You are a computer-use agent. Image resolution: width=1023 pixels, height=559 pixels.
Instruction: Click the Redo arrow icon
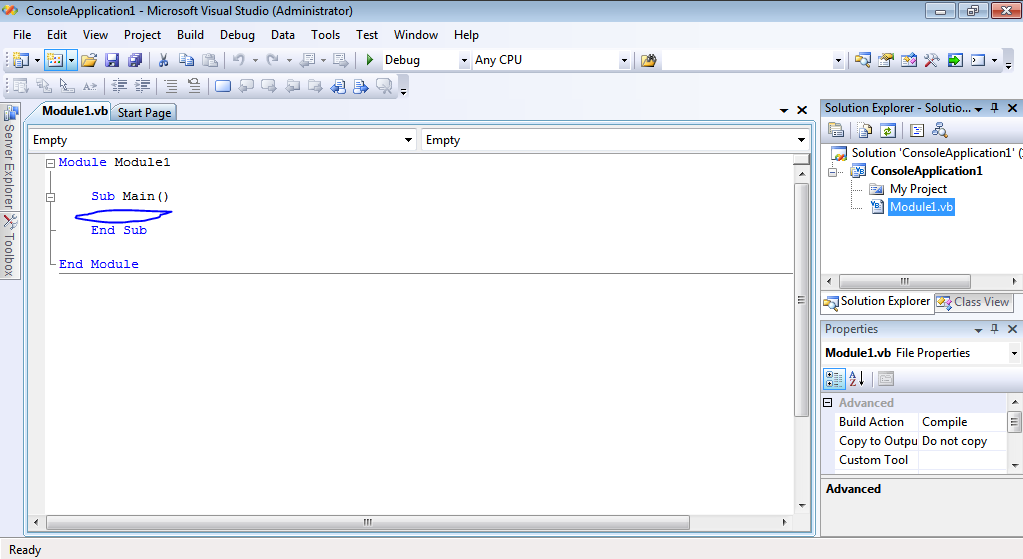point(273,60)
